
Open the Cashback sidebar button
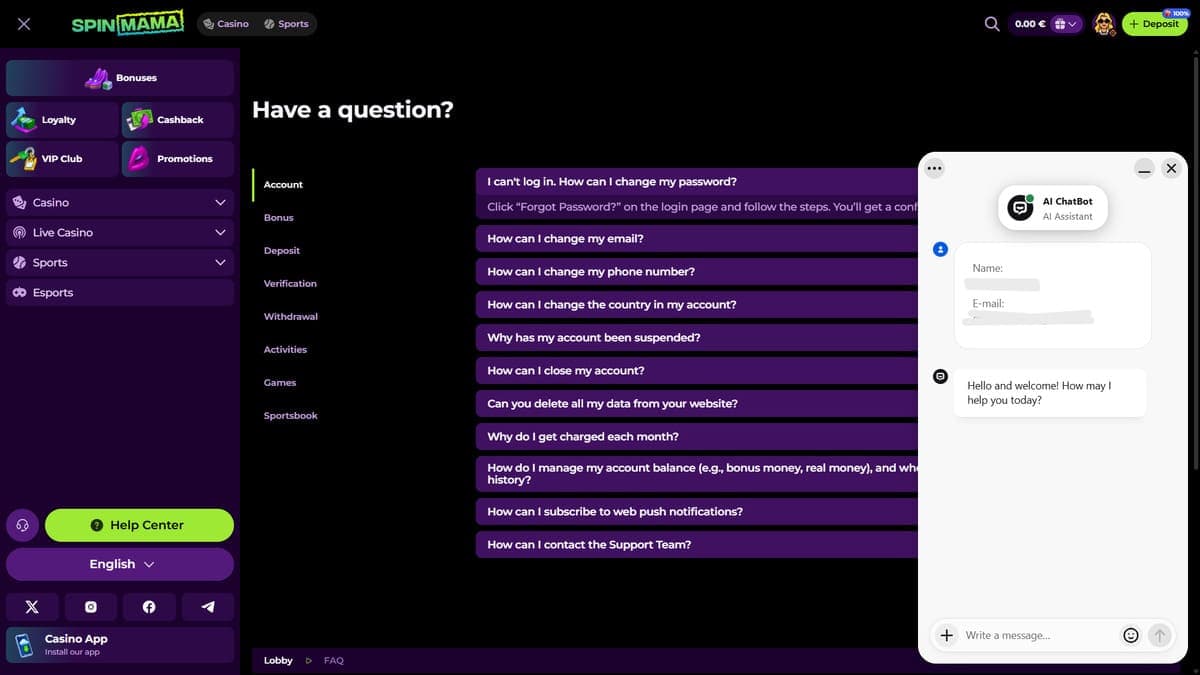(x=178, y=120)
